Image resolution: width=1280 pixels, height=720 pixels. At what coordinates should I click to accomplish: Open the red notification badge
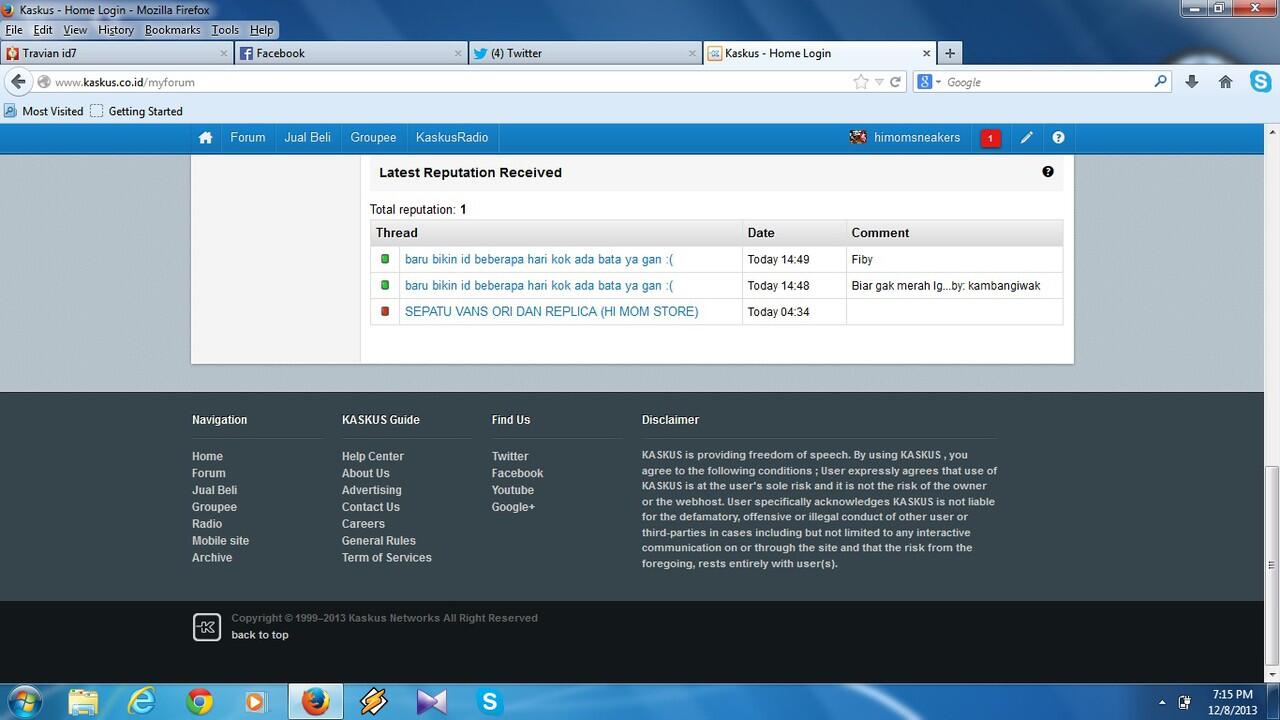click(990, 138)
